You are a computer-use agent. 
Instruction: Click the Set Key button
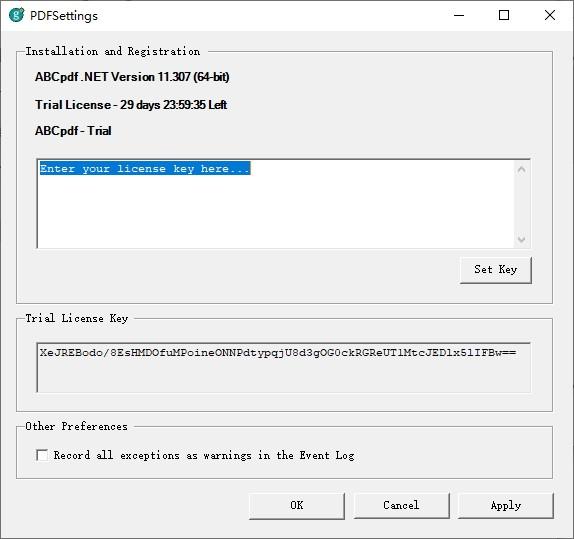[x=496, y=270]
